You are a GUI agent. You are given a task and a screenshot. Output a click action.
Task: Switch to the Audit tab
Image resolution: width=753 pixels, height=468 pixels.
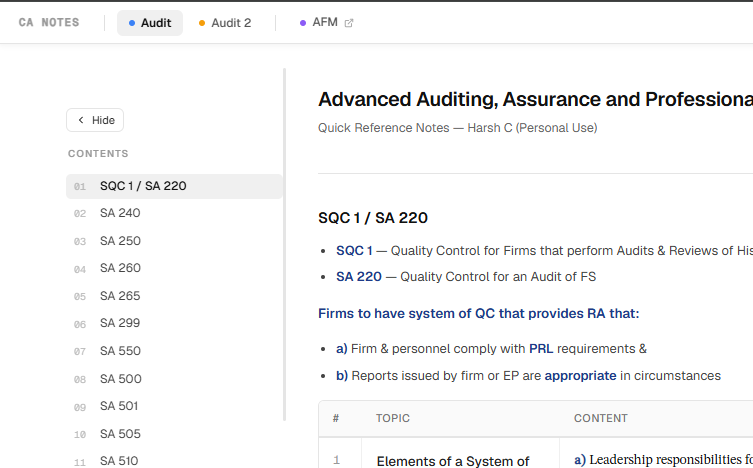(150, 23)
